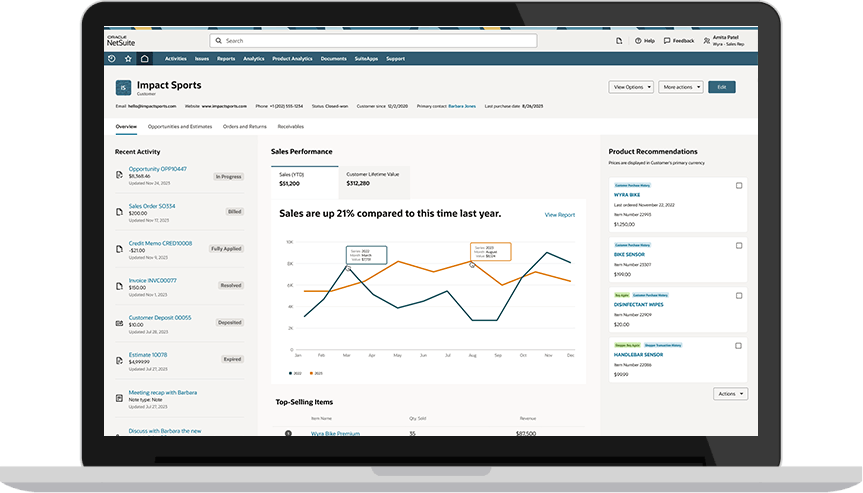Click the Home icon in navigation bar
Image resolution: width=863 pixels, height=493 pixels.
click(x=144, y=59)
